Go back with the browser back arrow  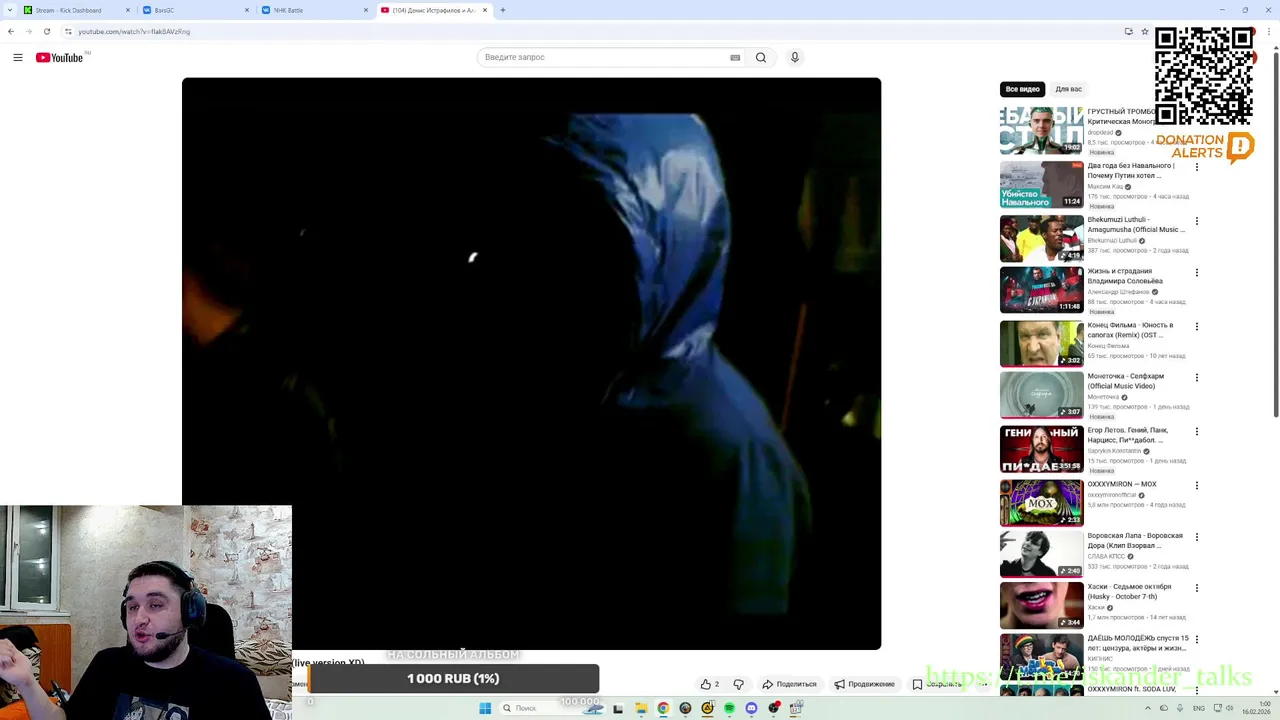pos(11,31)
